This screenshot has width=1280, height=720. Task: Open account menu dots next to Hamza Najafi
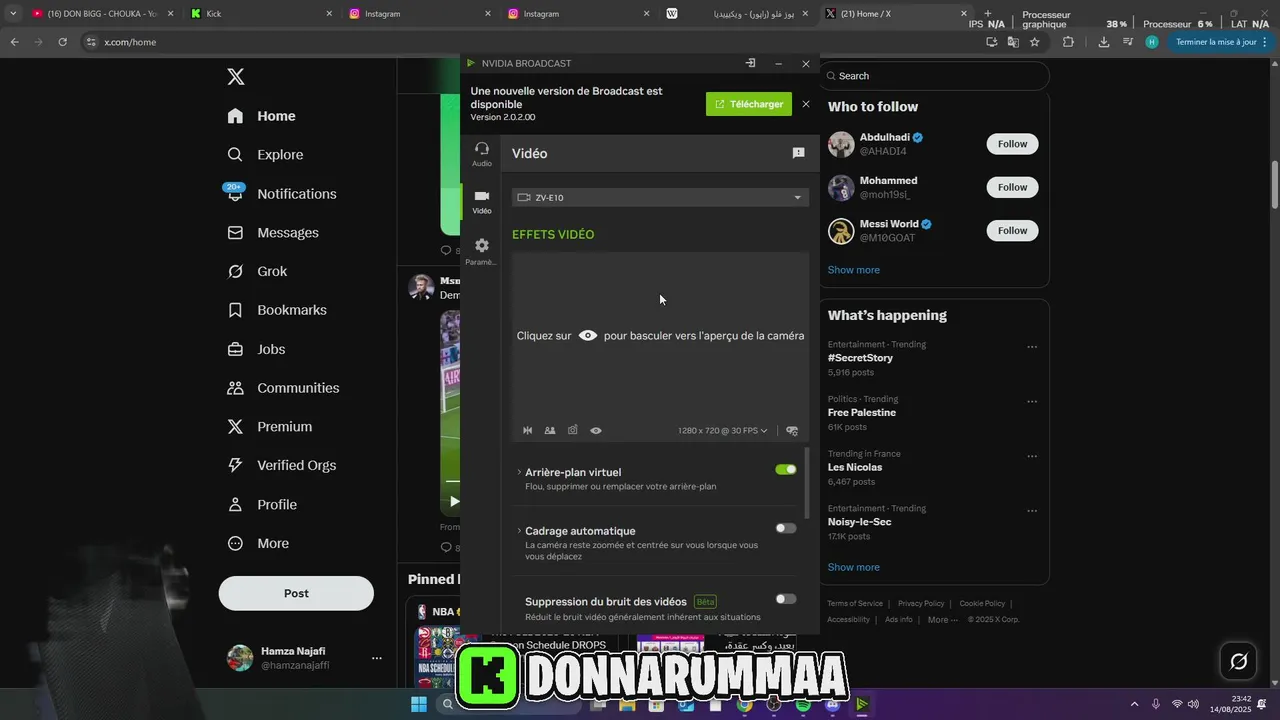(377, 658)
